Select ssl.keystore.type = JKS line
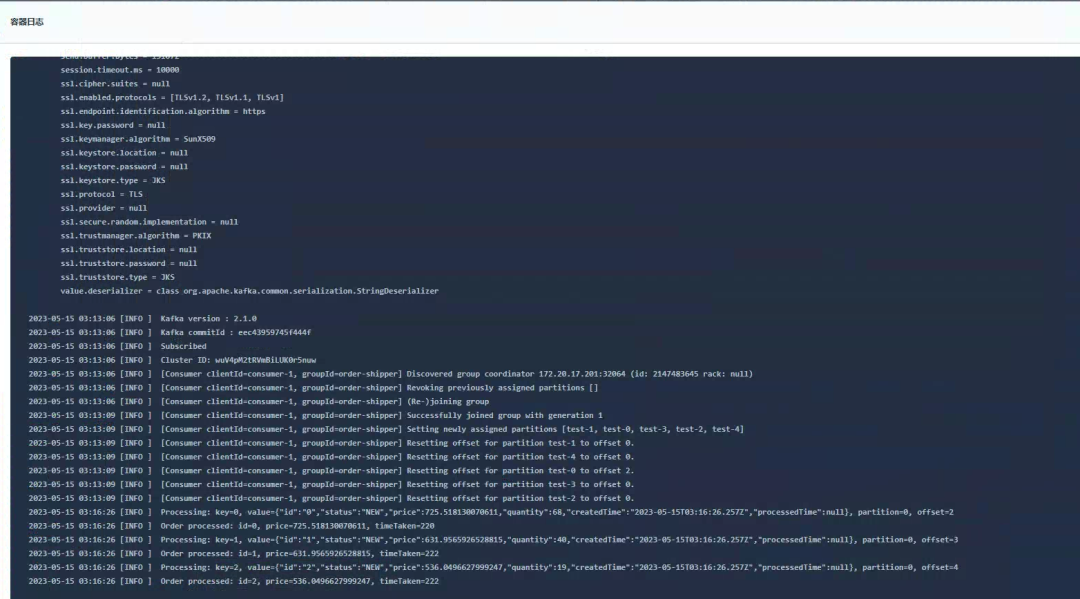Screen dimensions: 1080x599 tap(113, 180)
